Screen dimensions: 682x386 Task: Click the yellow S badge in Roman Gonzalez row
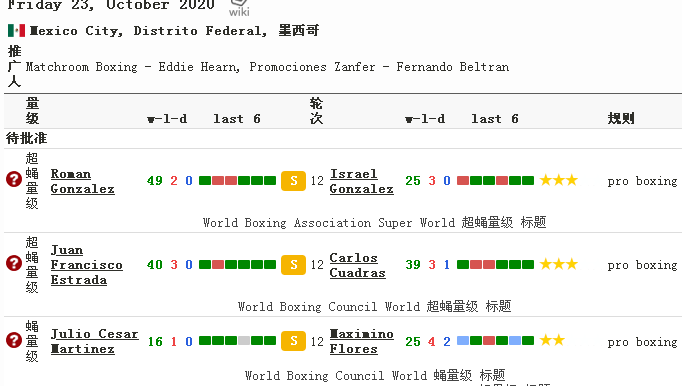point(294,181)
